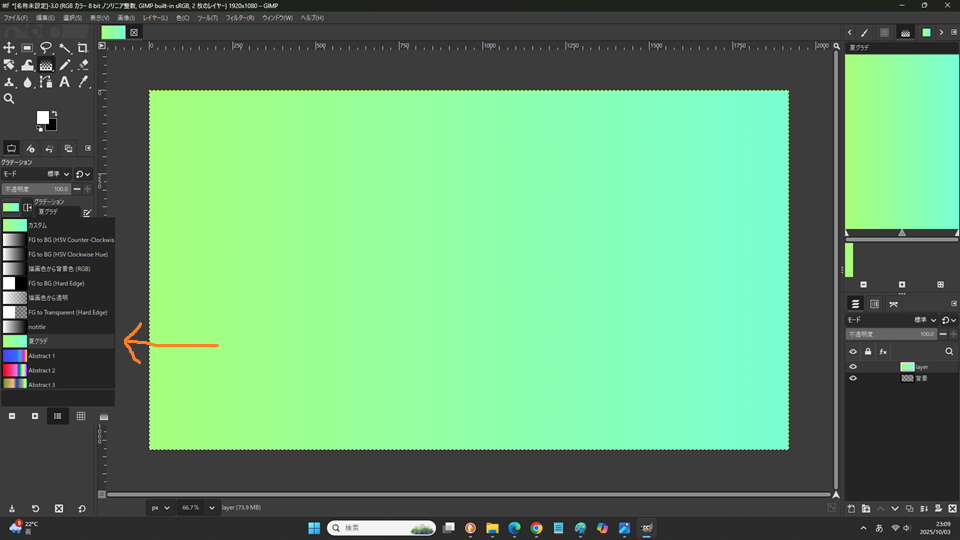Switch gradient list to grid view
Screen dimensions: 960x540
click(81, 416)
